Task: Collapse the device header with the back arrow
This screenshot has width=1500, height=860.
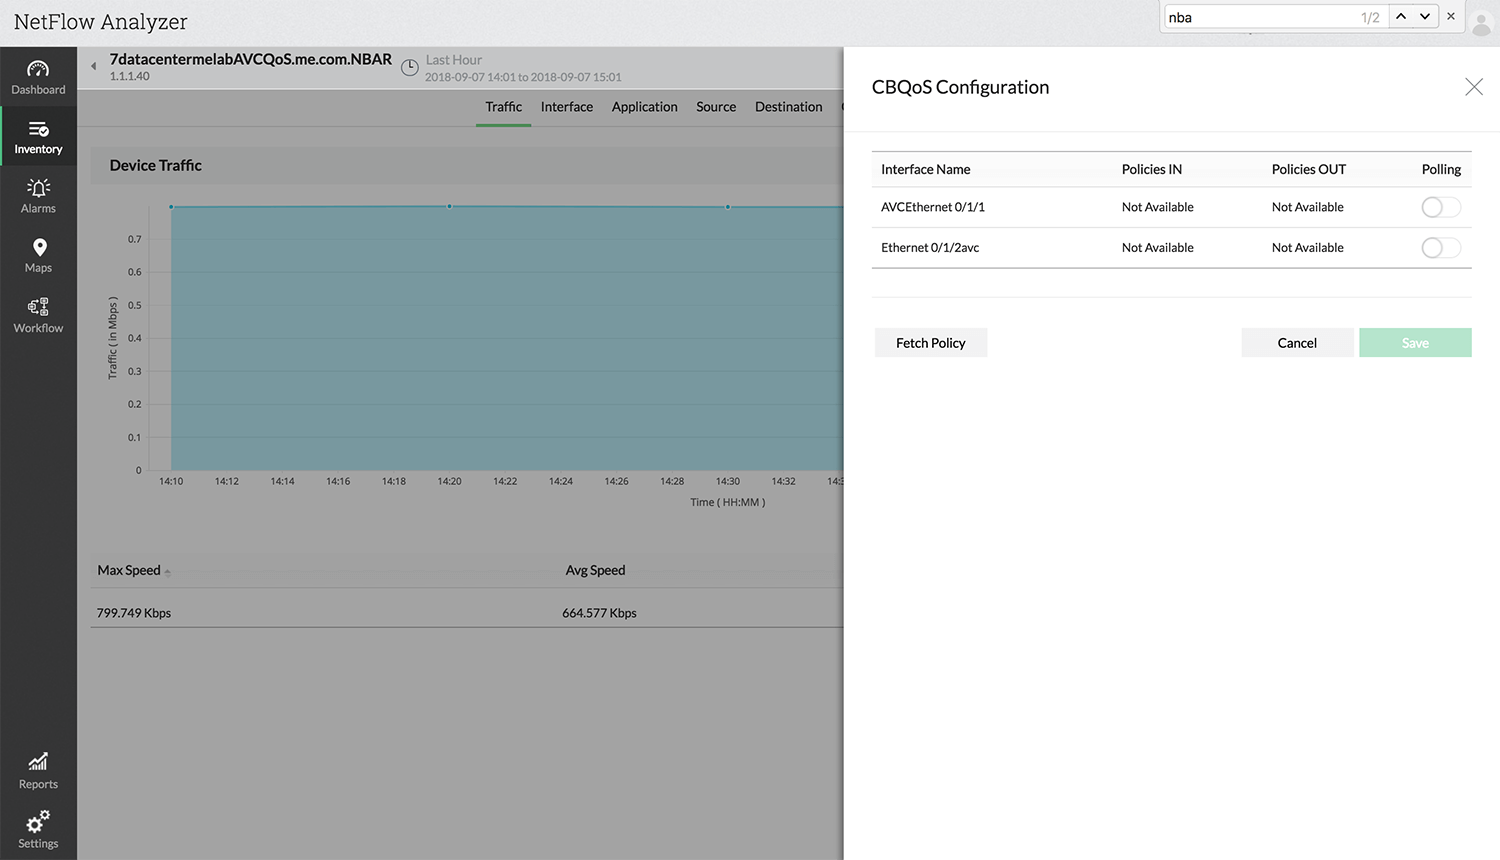Action: (93, 67)
